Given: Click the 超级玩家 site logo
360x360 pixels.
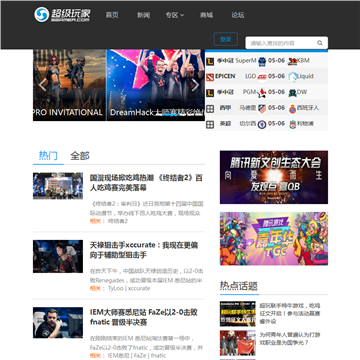Looking at the screenshot, I should point(62,15).
